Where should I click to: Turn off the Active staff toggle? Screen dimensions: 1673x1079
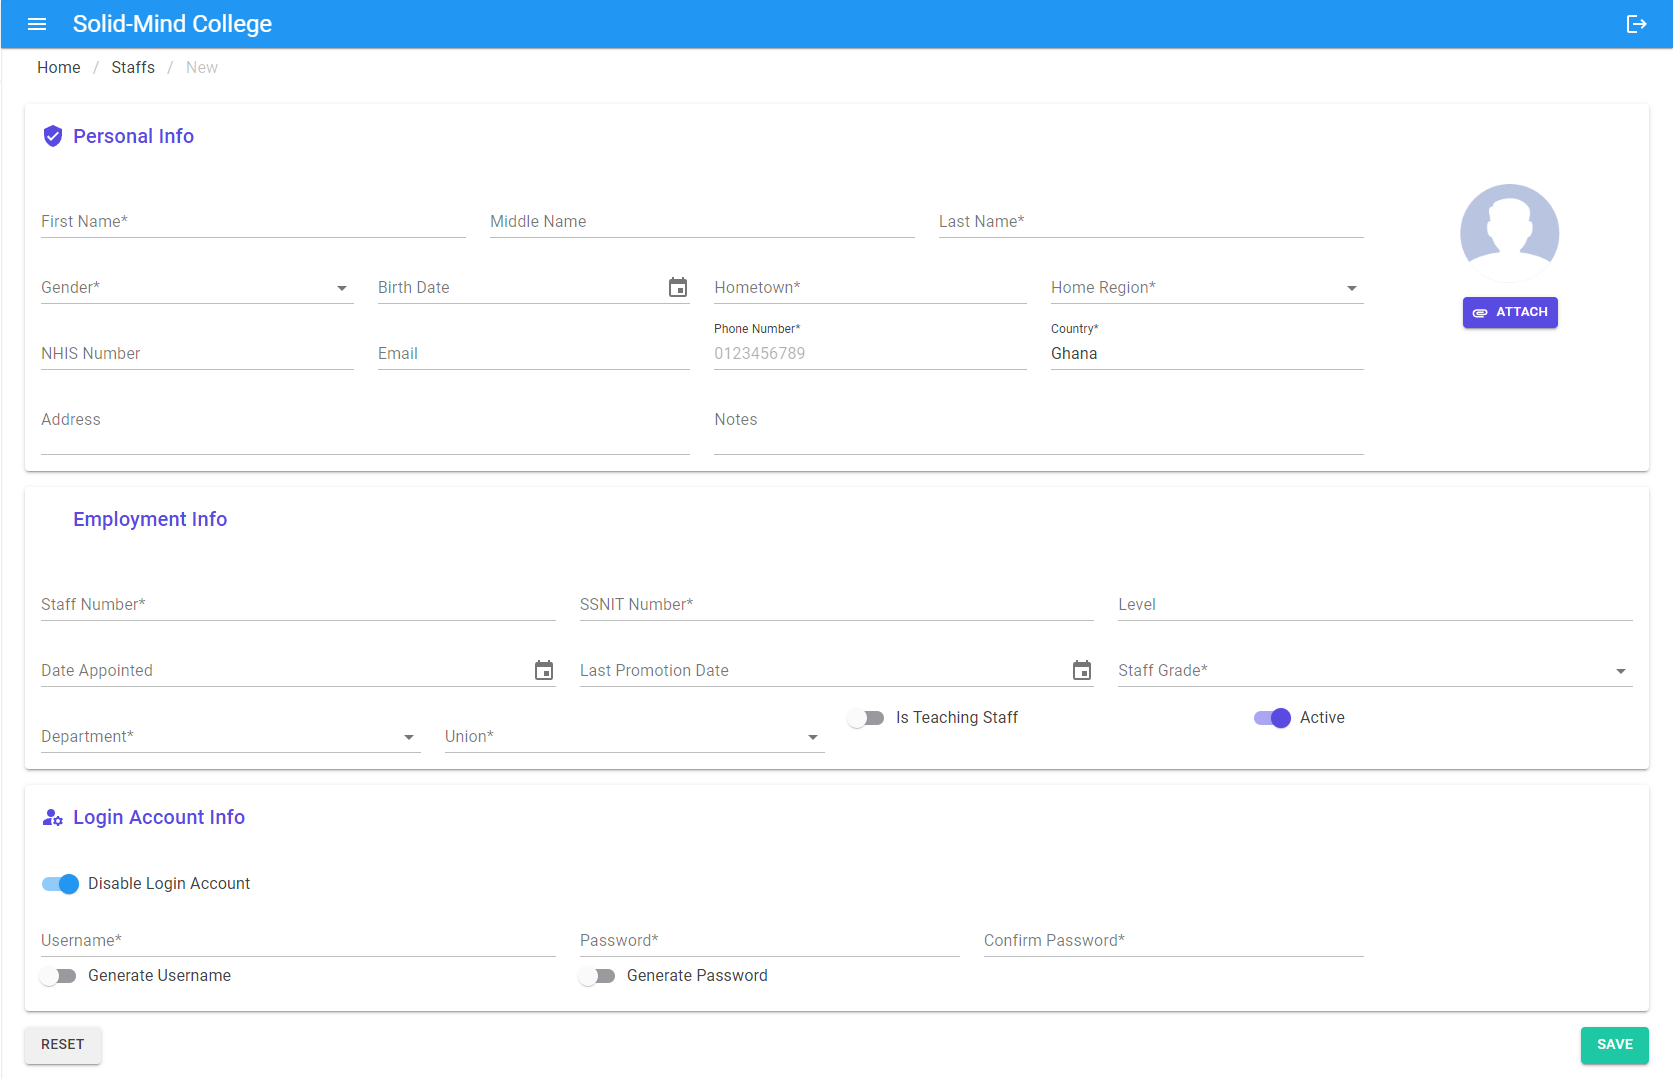pos(1272,718)
